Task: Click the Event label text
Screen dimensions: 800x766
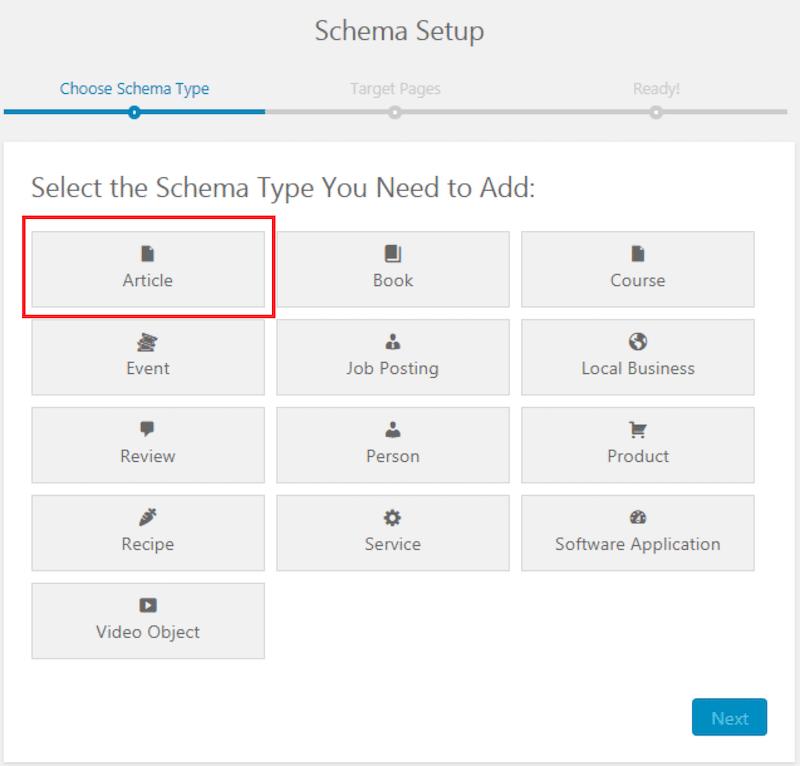Action: click(147, 368)
